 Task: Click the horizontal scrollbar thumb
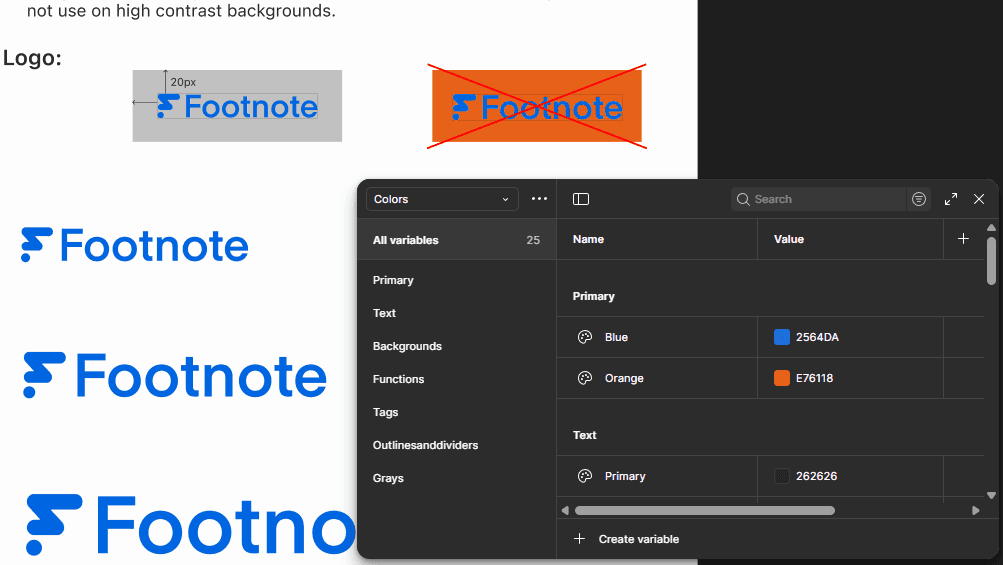(x=705, y=511)
